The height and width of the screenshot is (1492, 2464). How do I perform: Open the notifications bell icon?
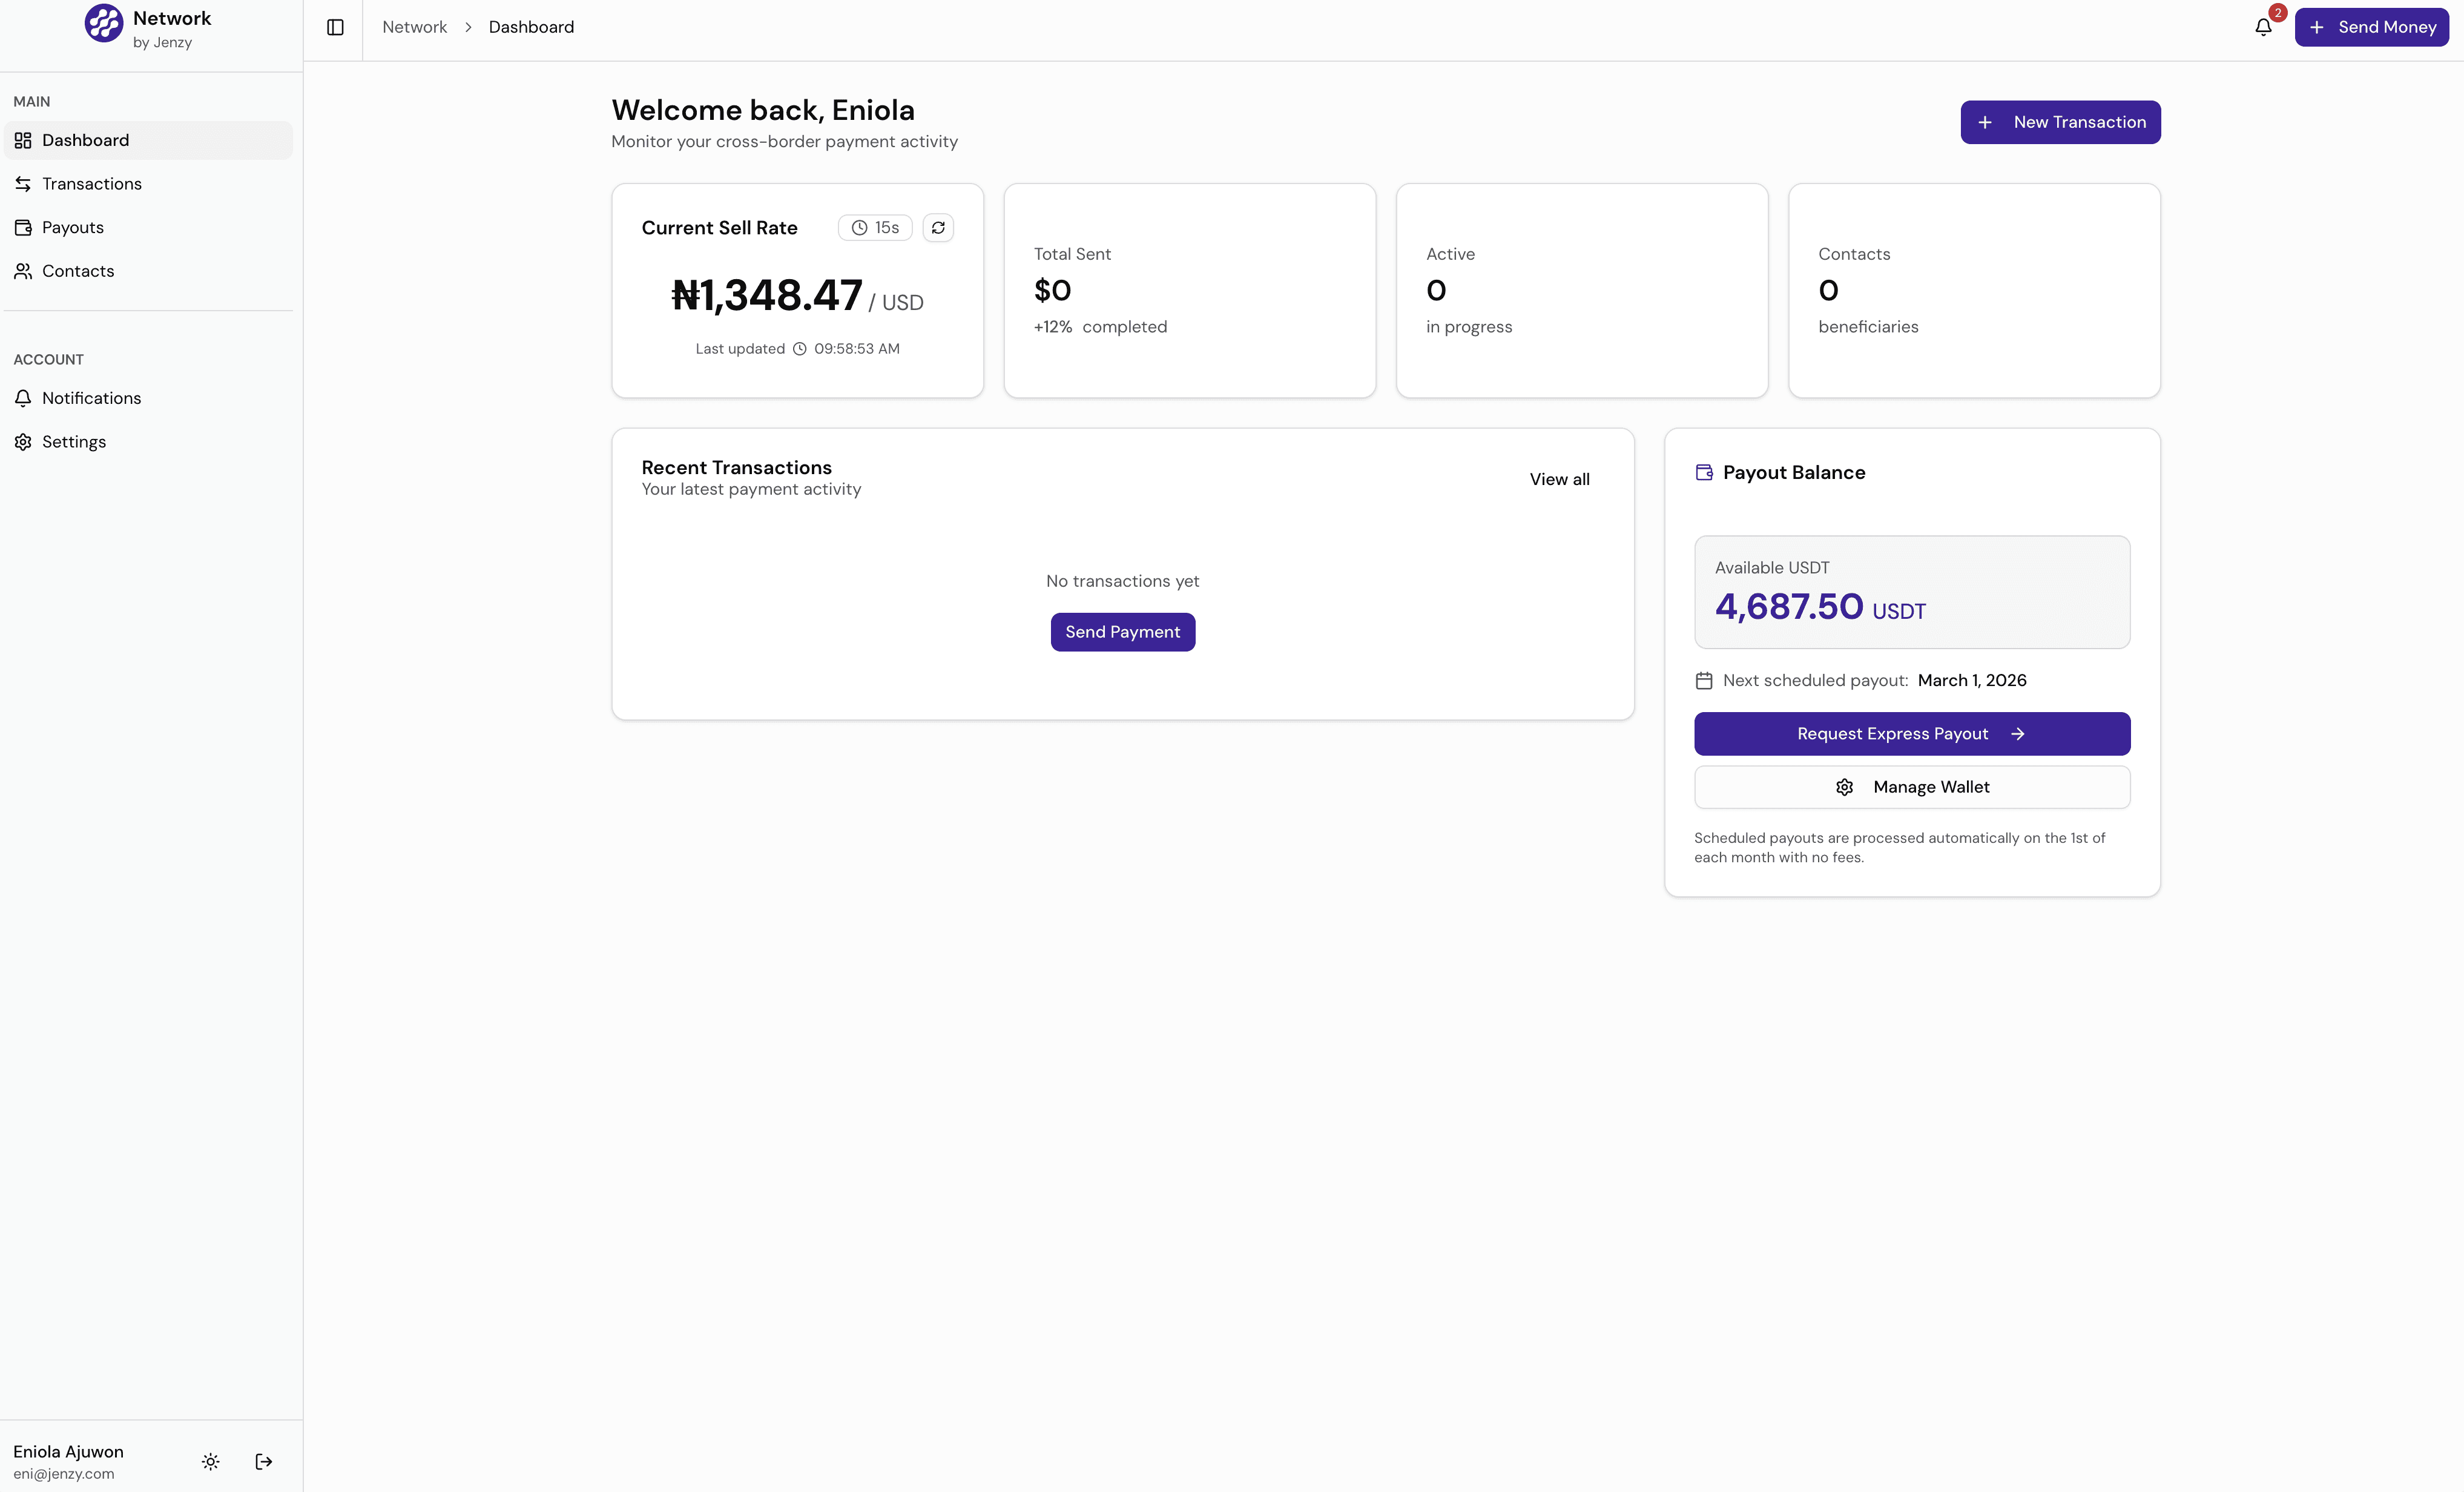[x=2263, y=27]
